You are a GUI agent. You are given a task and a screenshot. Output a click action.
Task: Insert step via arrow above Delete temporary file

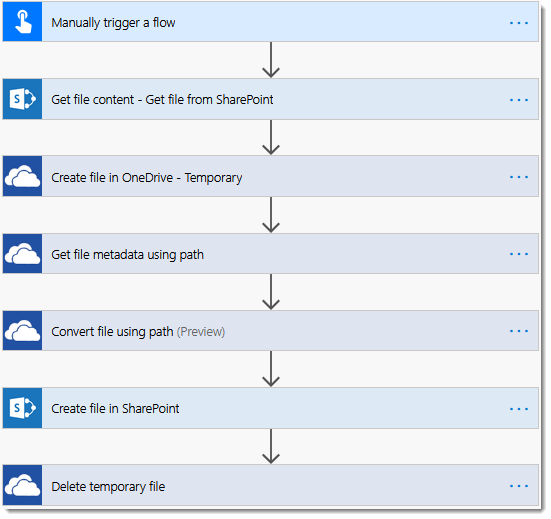pos(273,447)
